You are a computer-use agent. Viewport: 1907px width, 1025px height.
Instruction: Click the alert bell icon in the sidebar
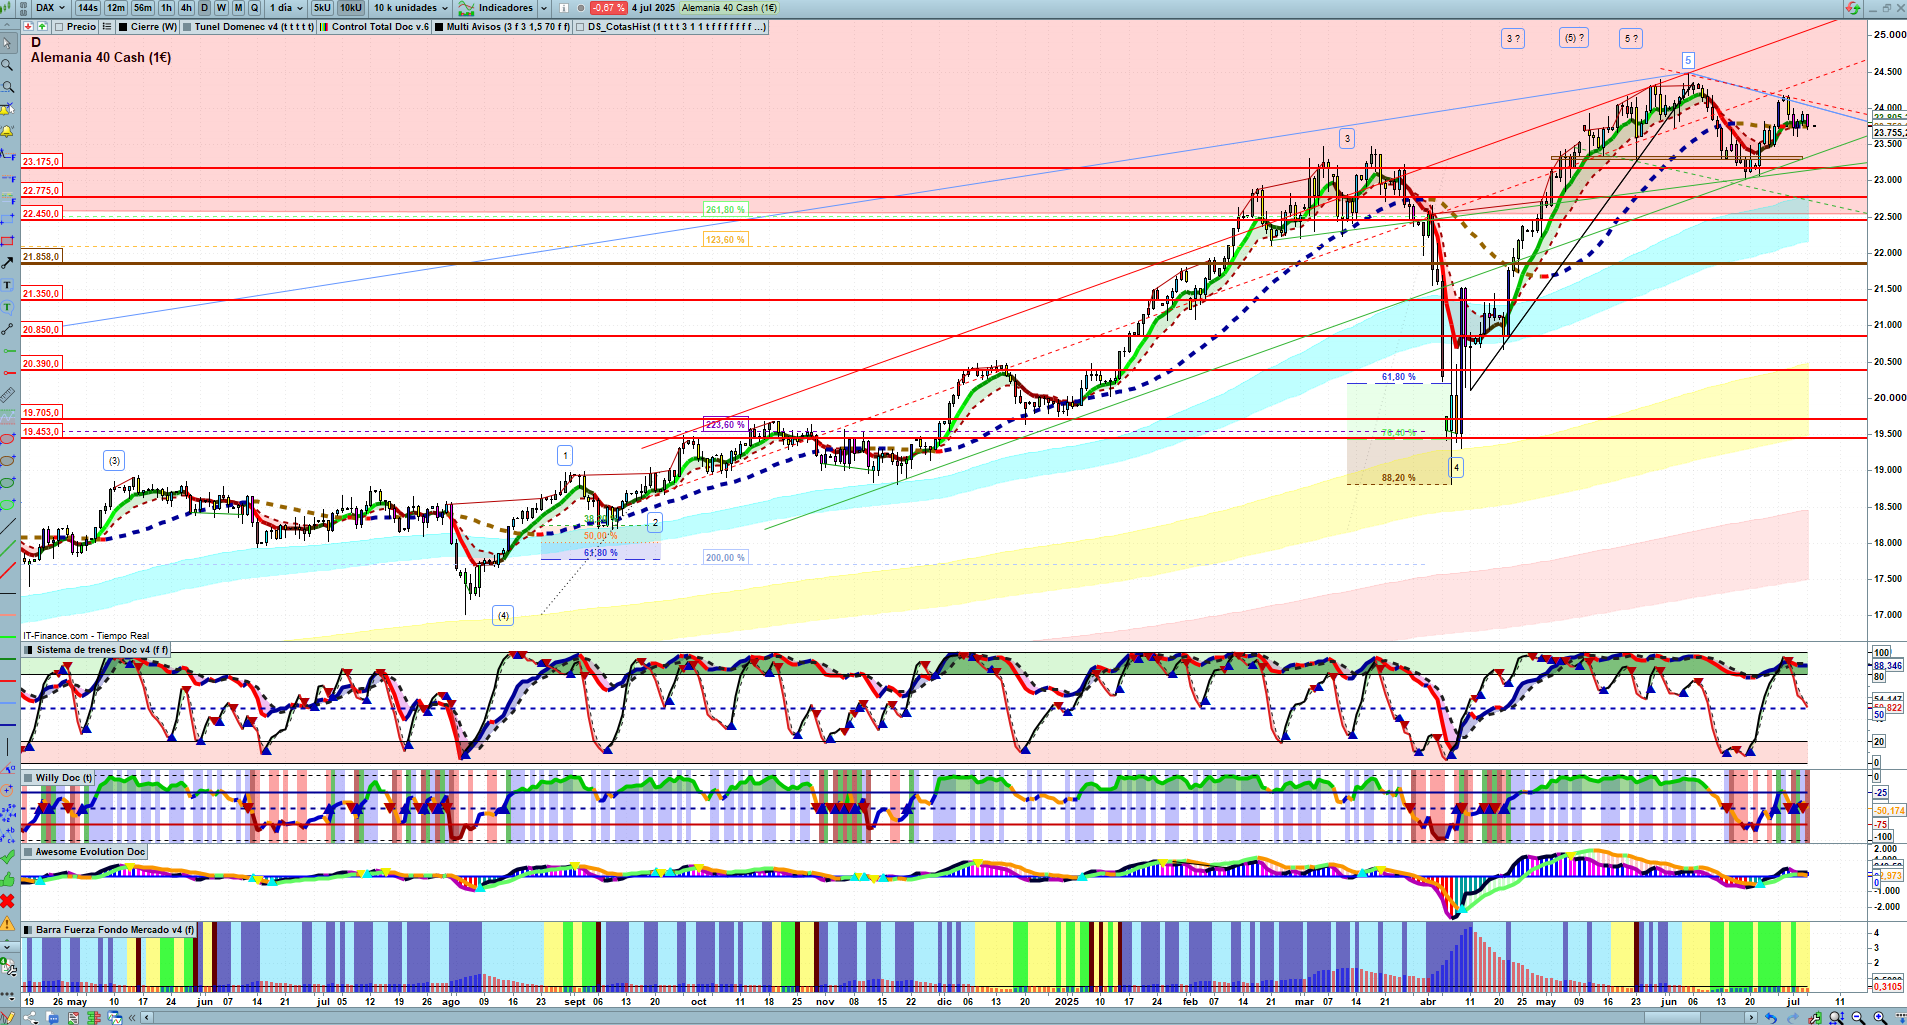tap(8, 131)
